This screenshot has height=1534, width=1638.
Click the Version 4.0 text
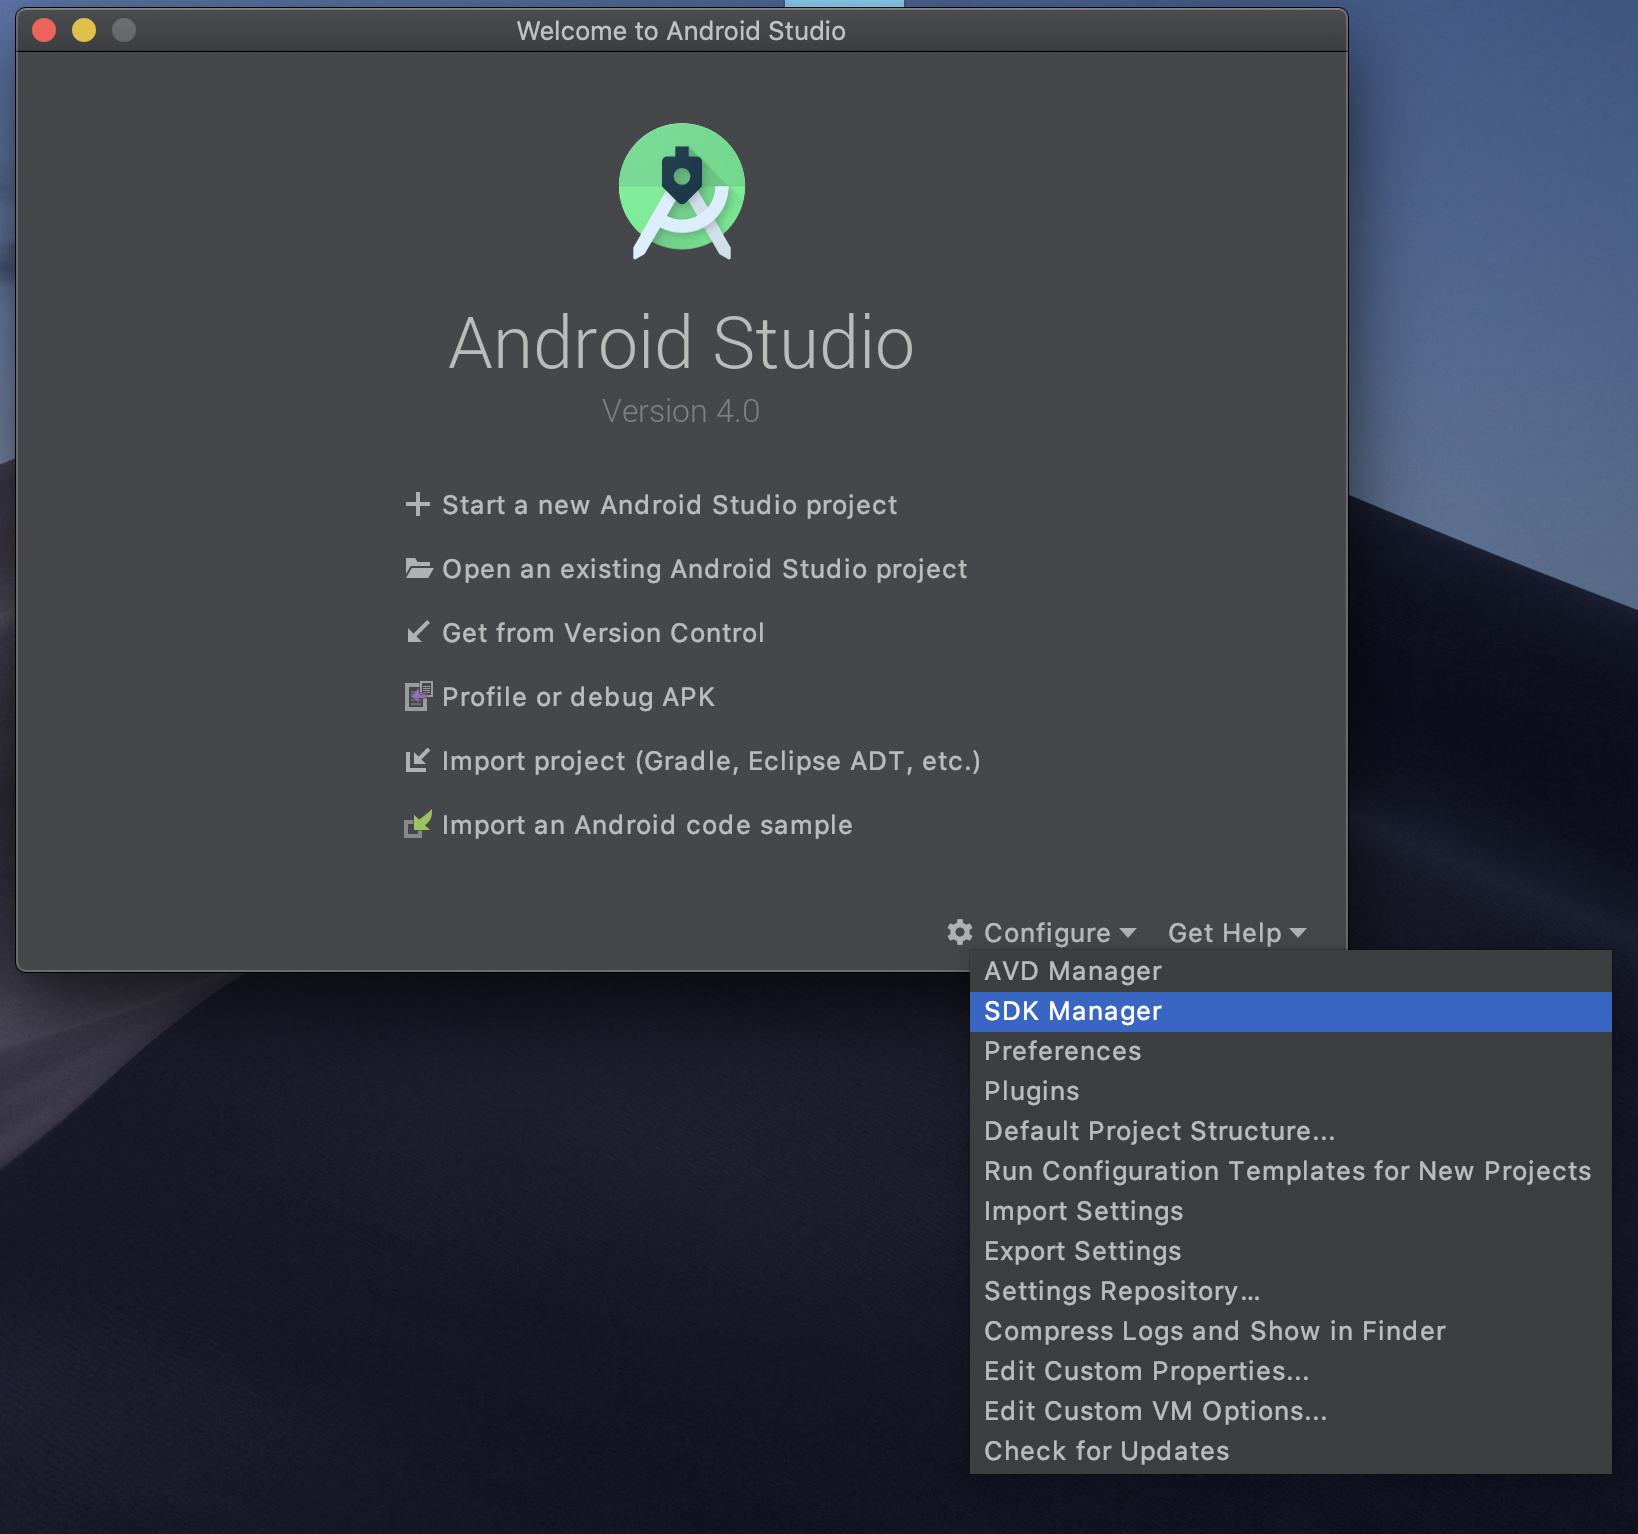coord(681,411)
